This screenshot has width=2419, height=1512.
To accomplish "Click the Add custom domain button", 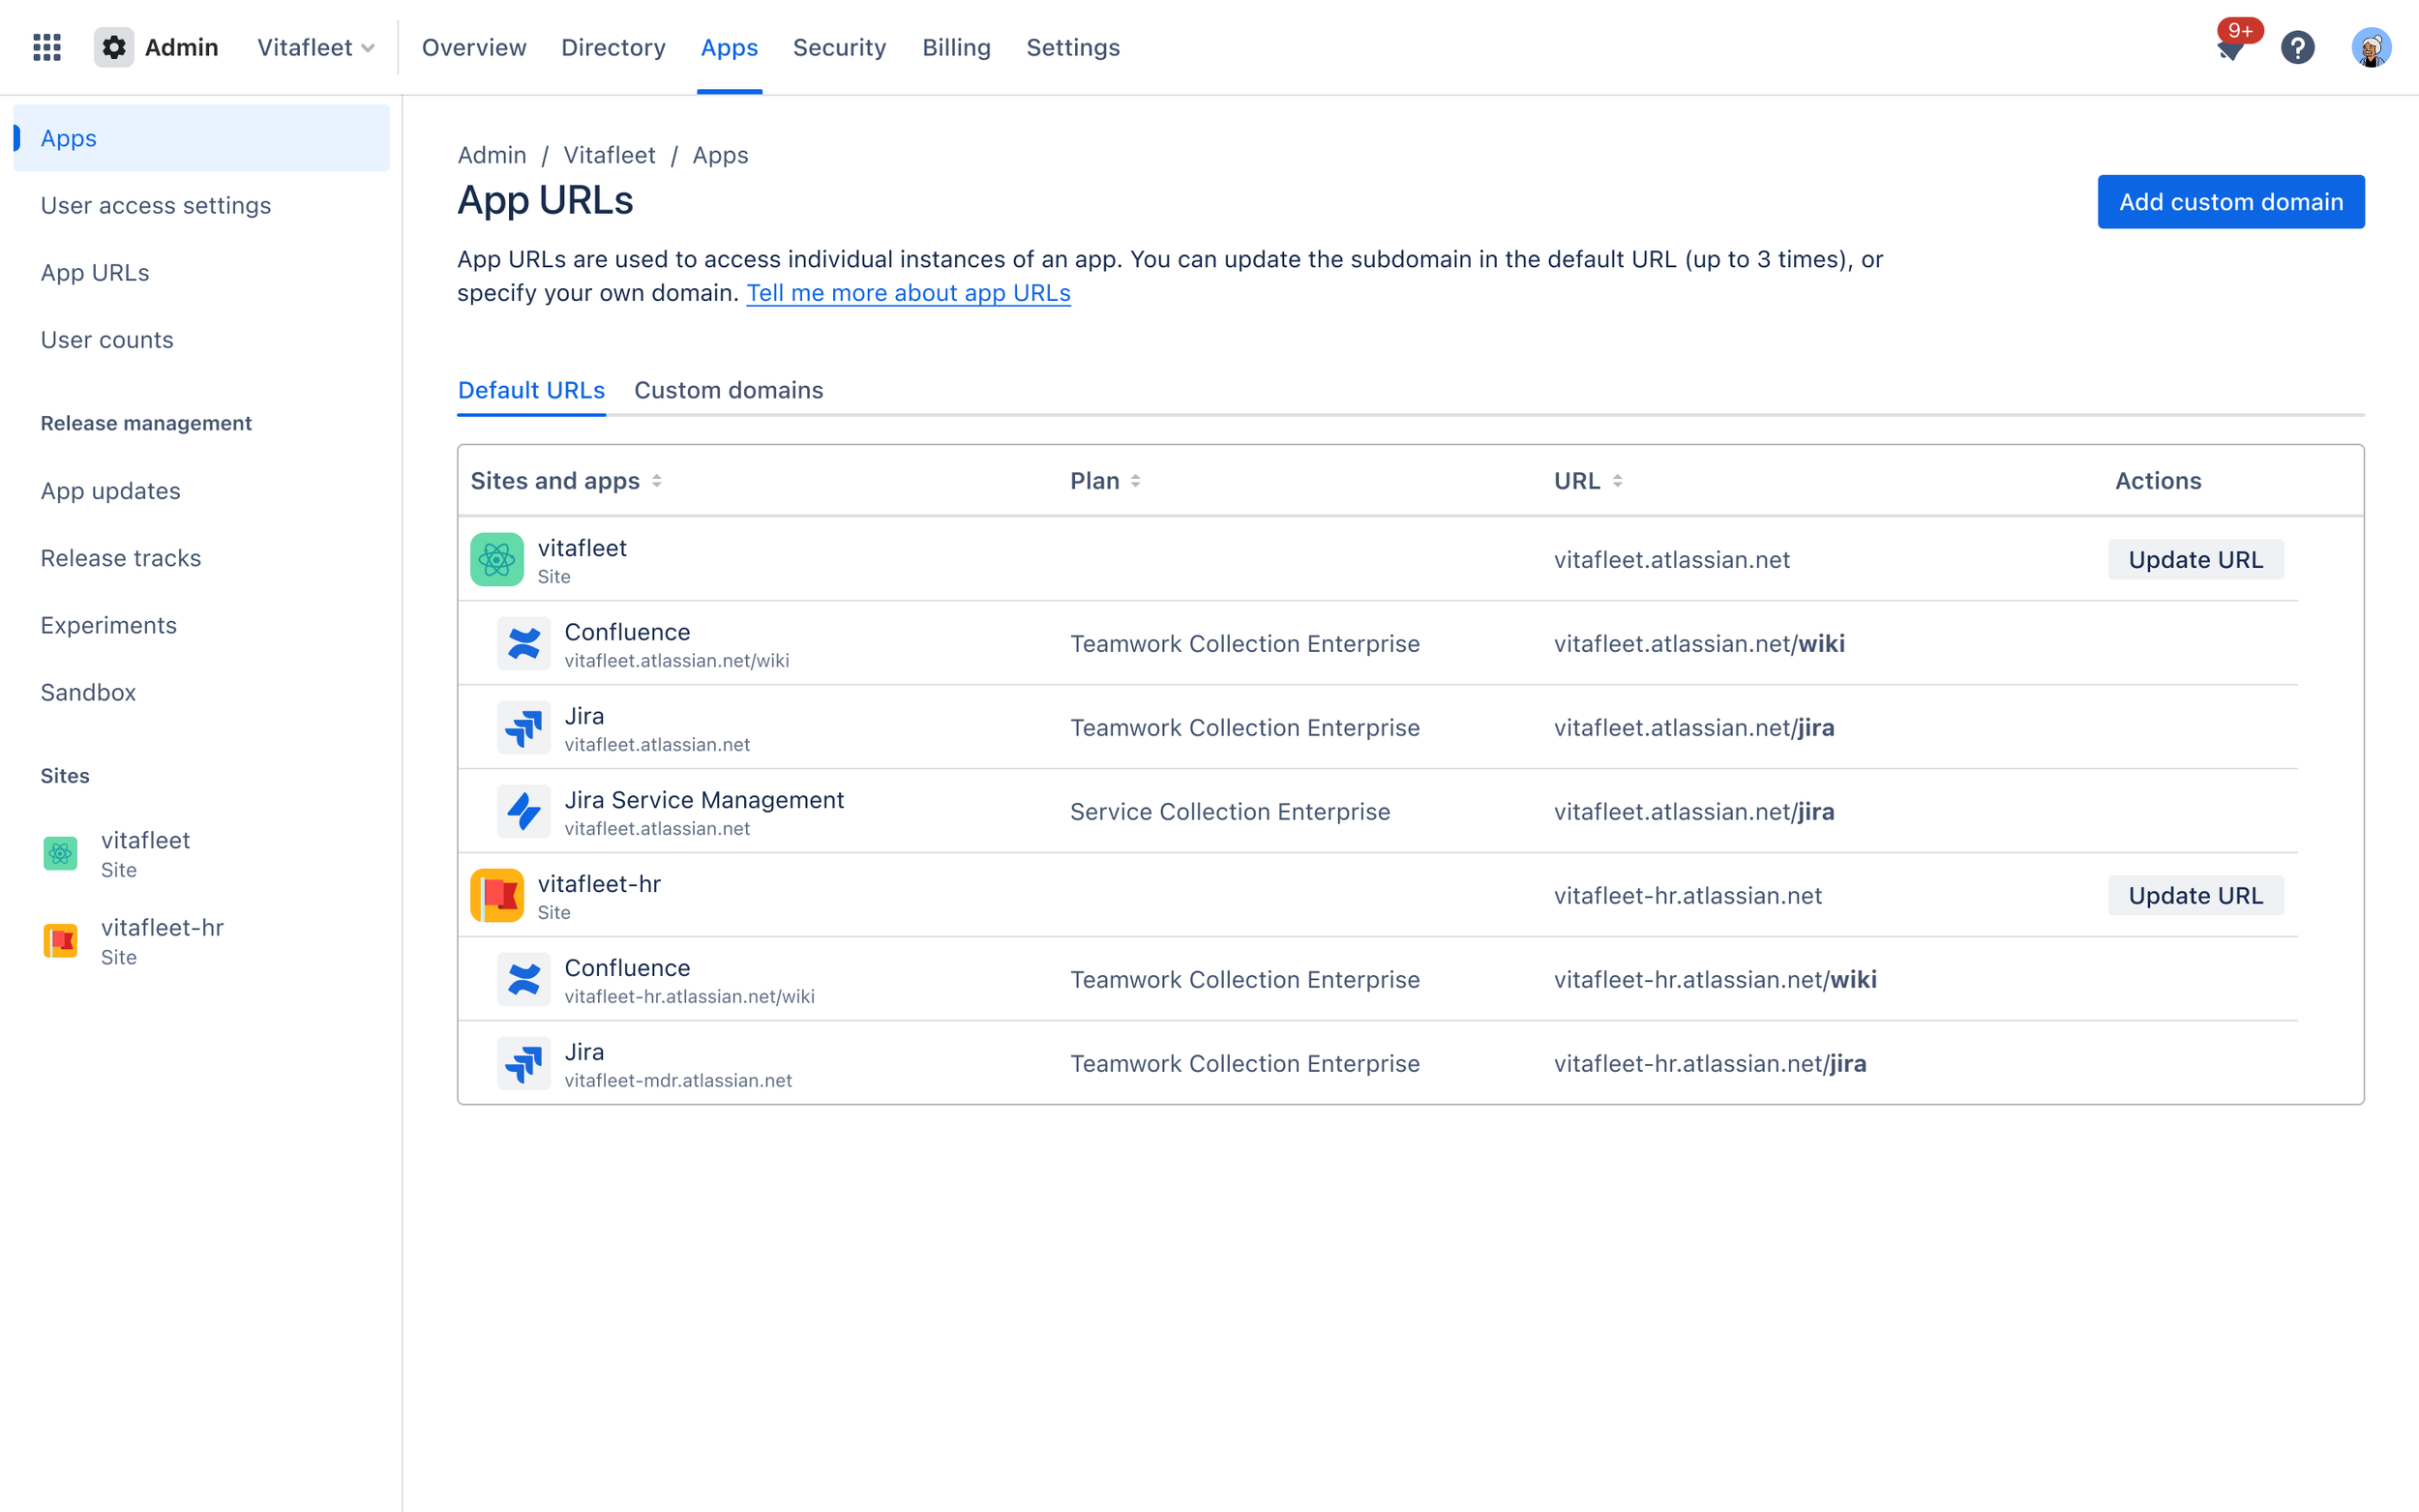I will click(2230, 202).
